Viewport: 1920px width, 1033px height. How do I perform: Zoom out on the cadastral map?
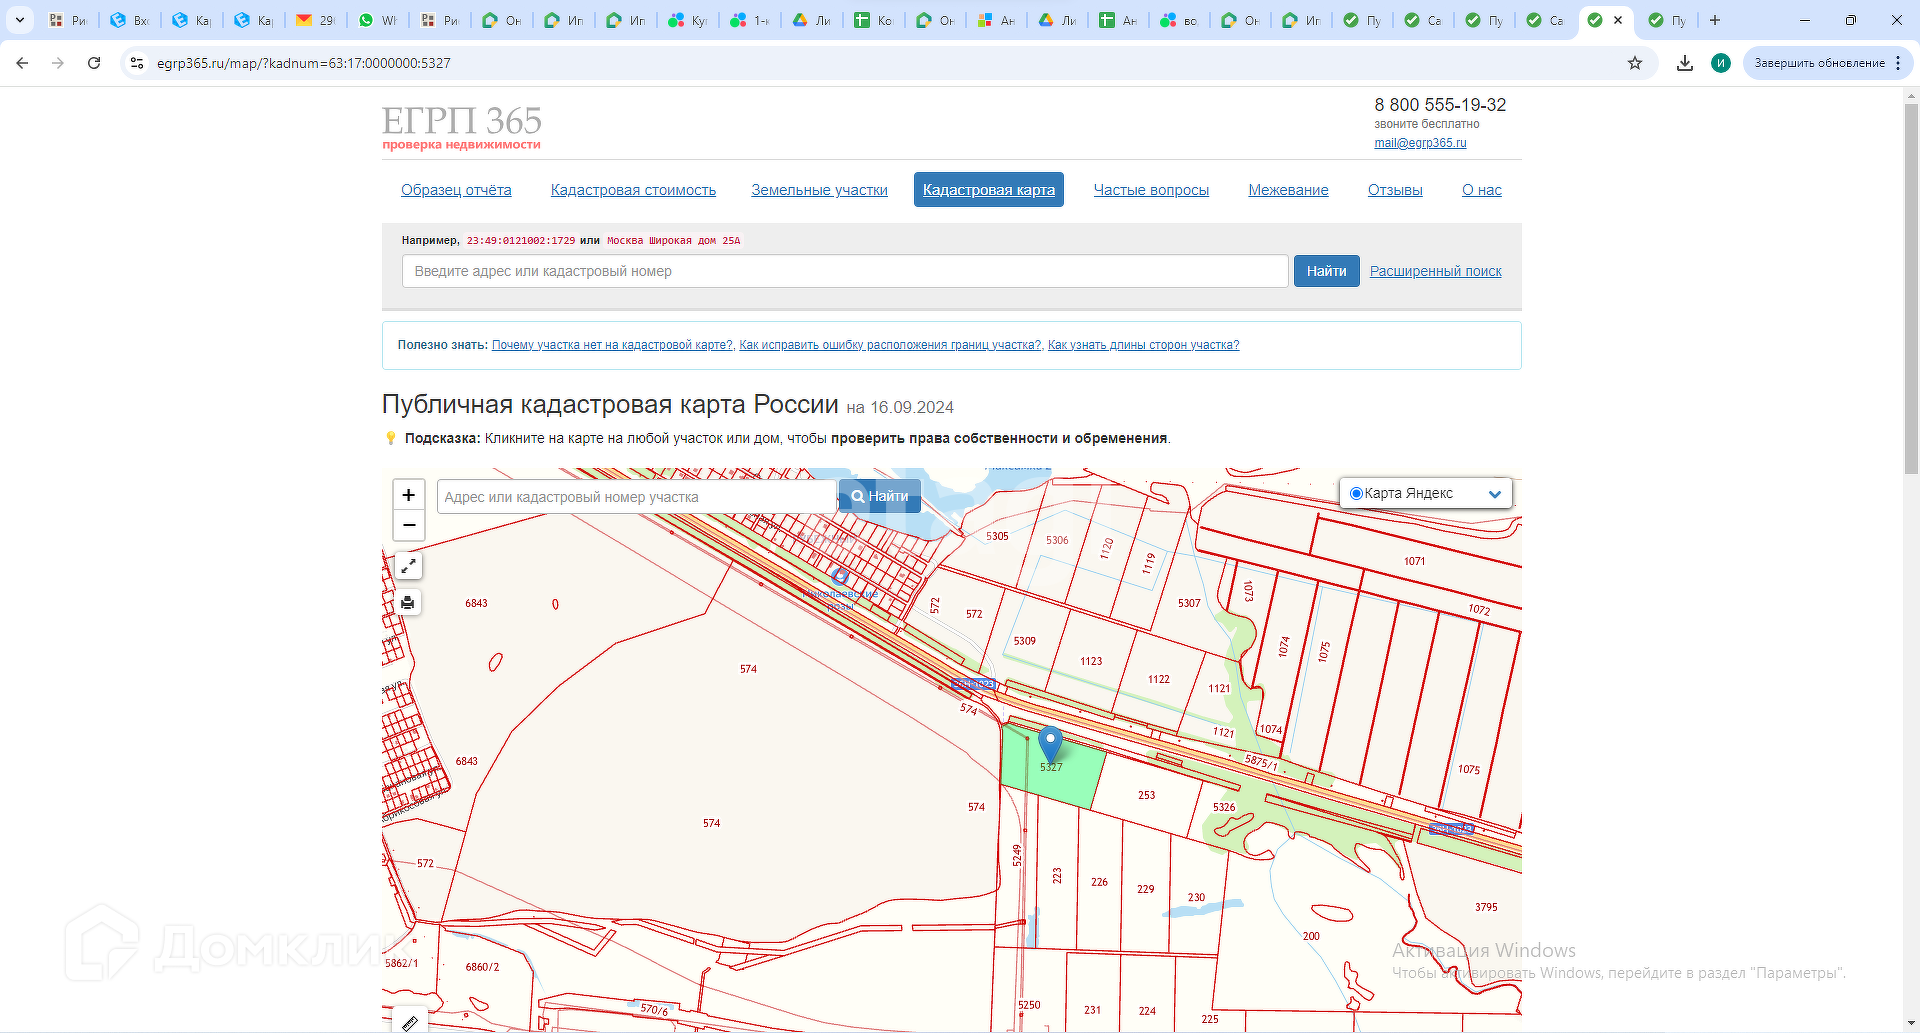tap(408, 525)
